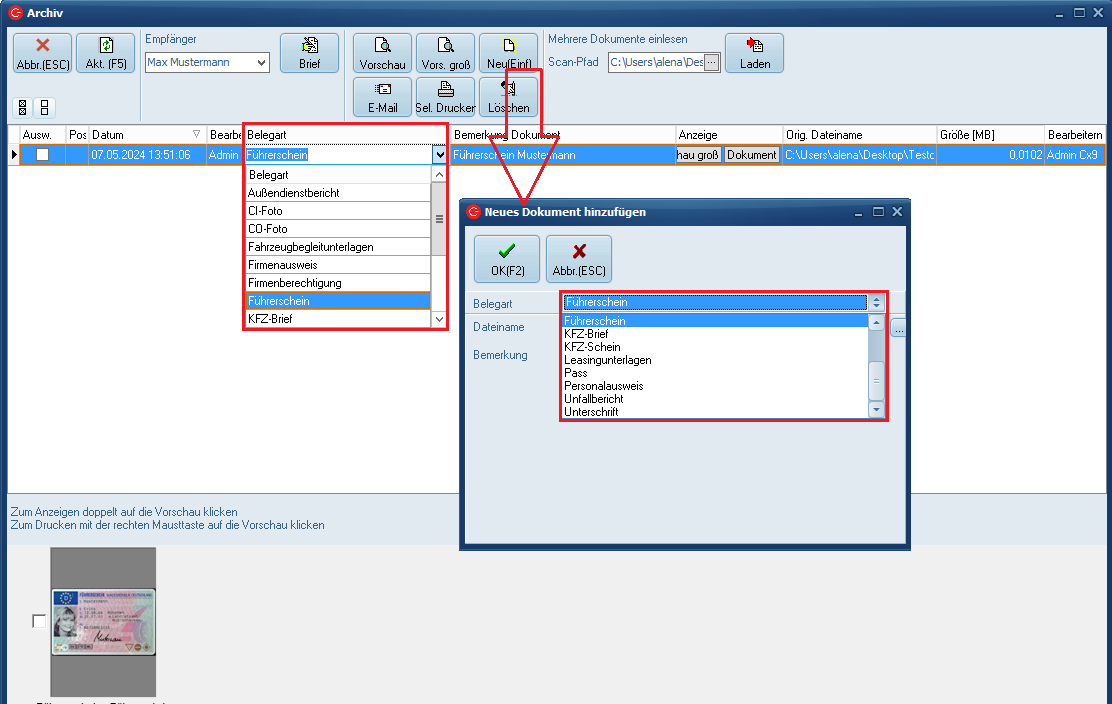Choose Personalausweis in the dialog list
The height and width of the screenshot is (704, 1112).
(603, 386)
